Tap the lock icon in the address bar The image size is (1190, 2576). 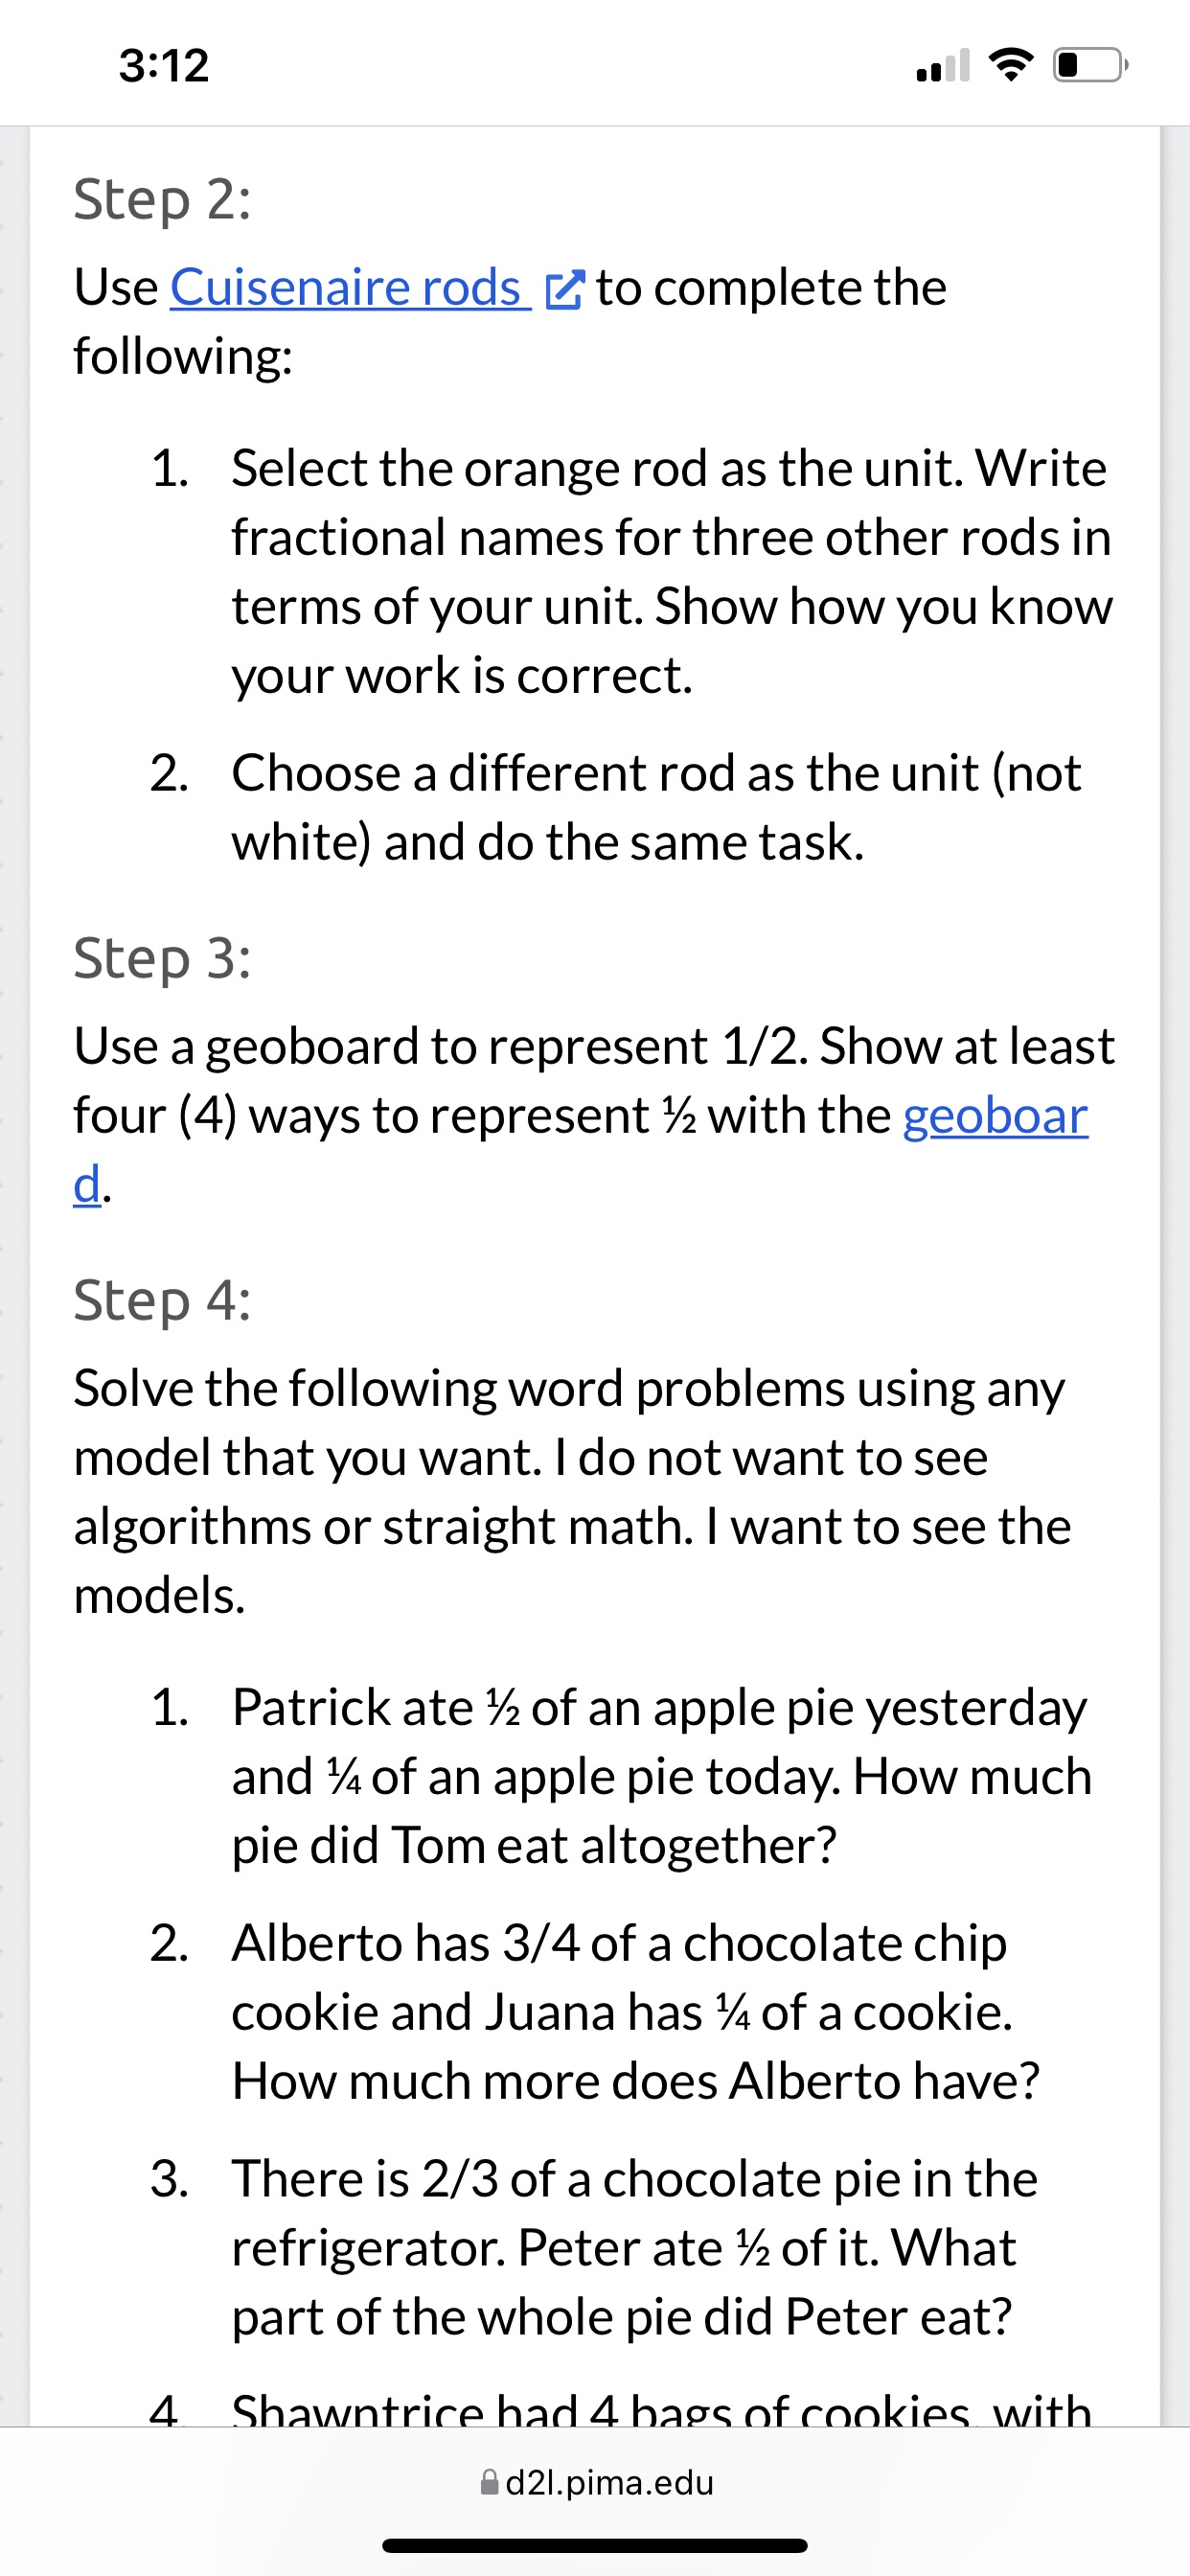tap(489, 2482)
